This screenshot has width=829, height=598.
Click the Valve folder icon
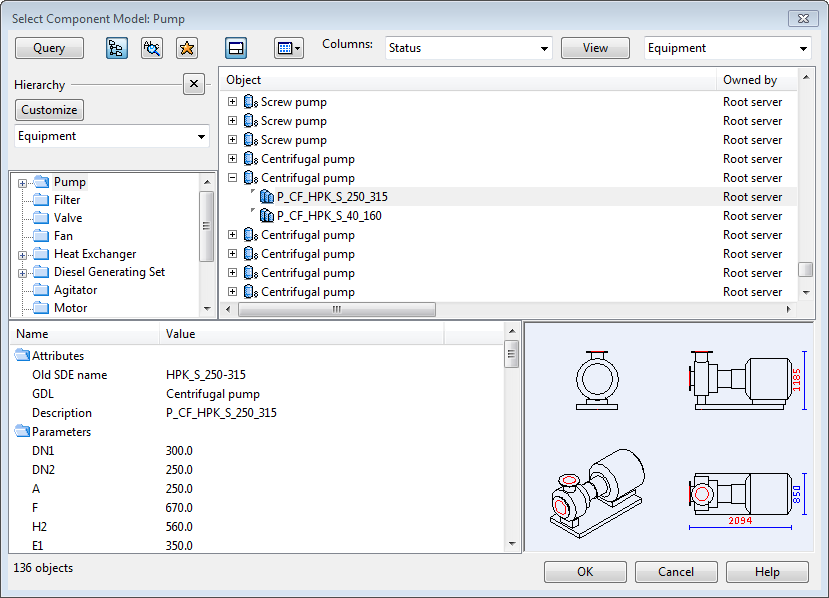[41, 218]
